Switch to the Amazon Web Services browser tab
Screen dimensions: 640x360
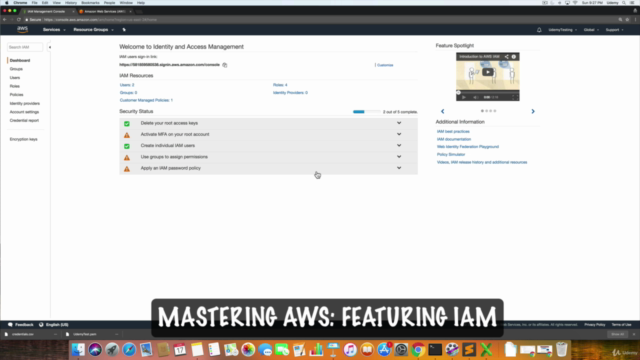pyautogui.click(x=104, y=11)
